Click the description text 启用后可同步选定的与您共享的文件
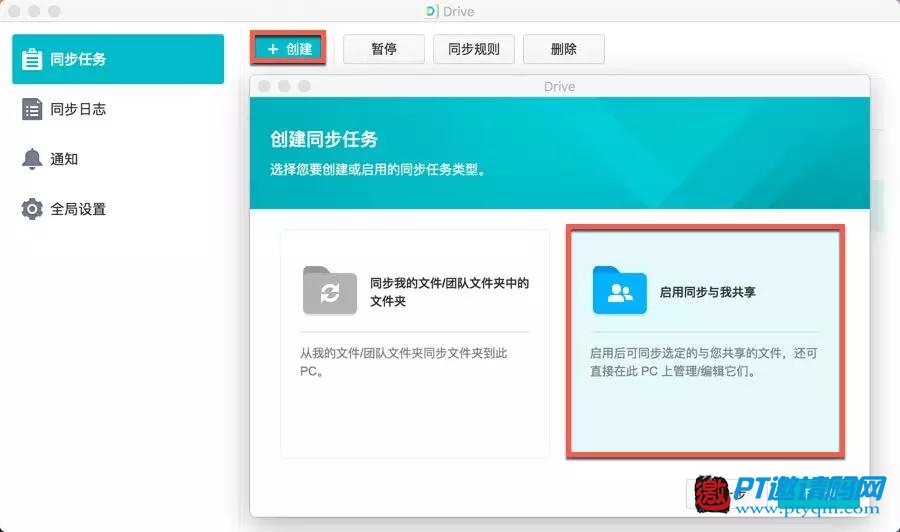The image size is (900, 532). pyautogui.click(x=704, y=362)
